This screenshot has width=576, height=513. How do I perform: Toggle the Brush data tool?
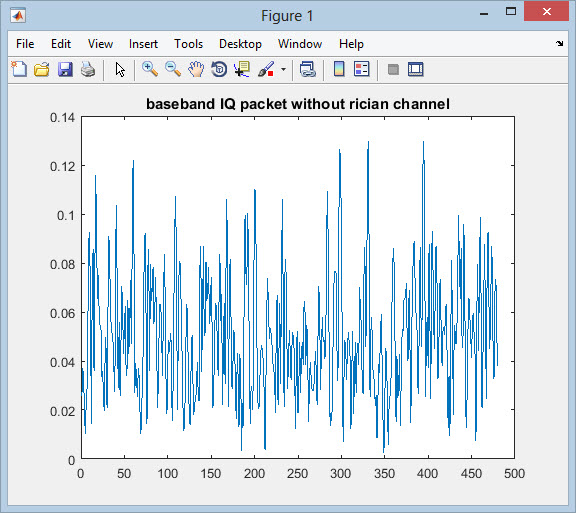tap(266, 69)
